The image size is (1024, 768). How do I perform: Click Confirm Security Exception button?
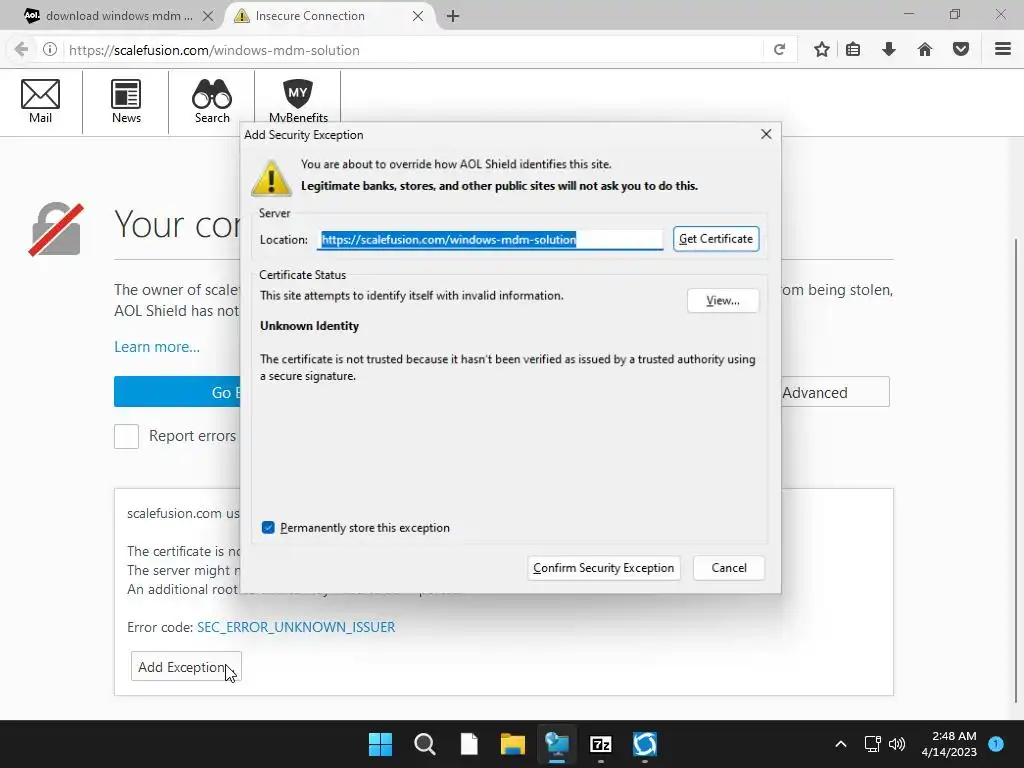(603, 568)
